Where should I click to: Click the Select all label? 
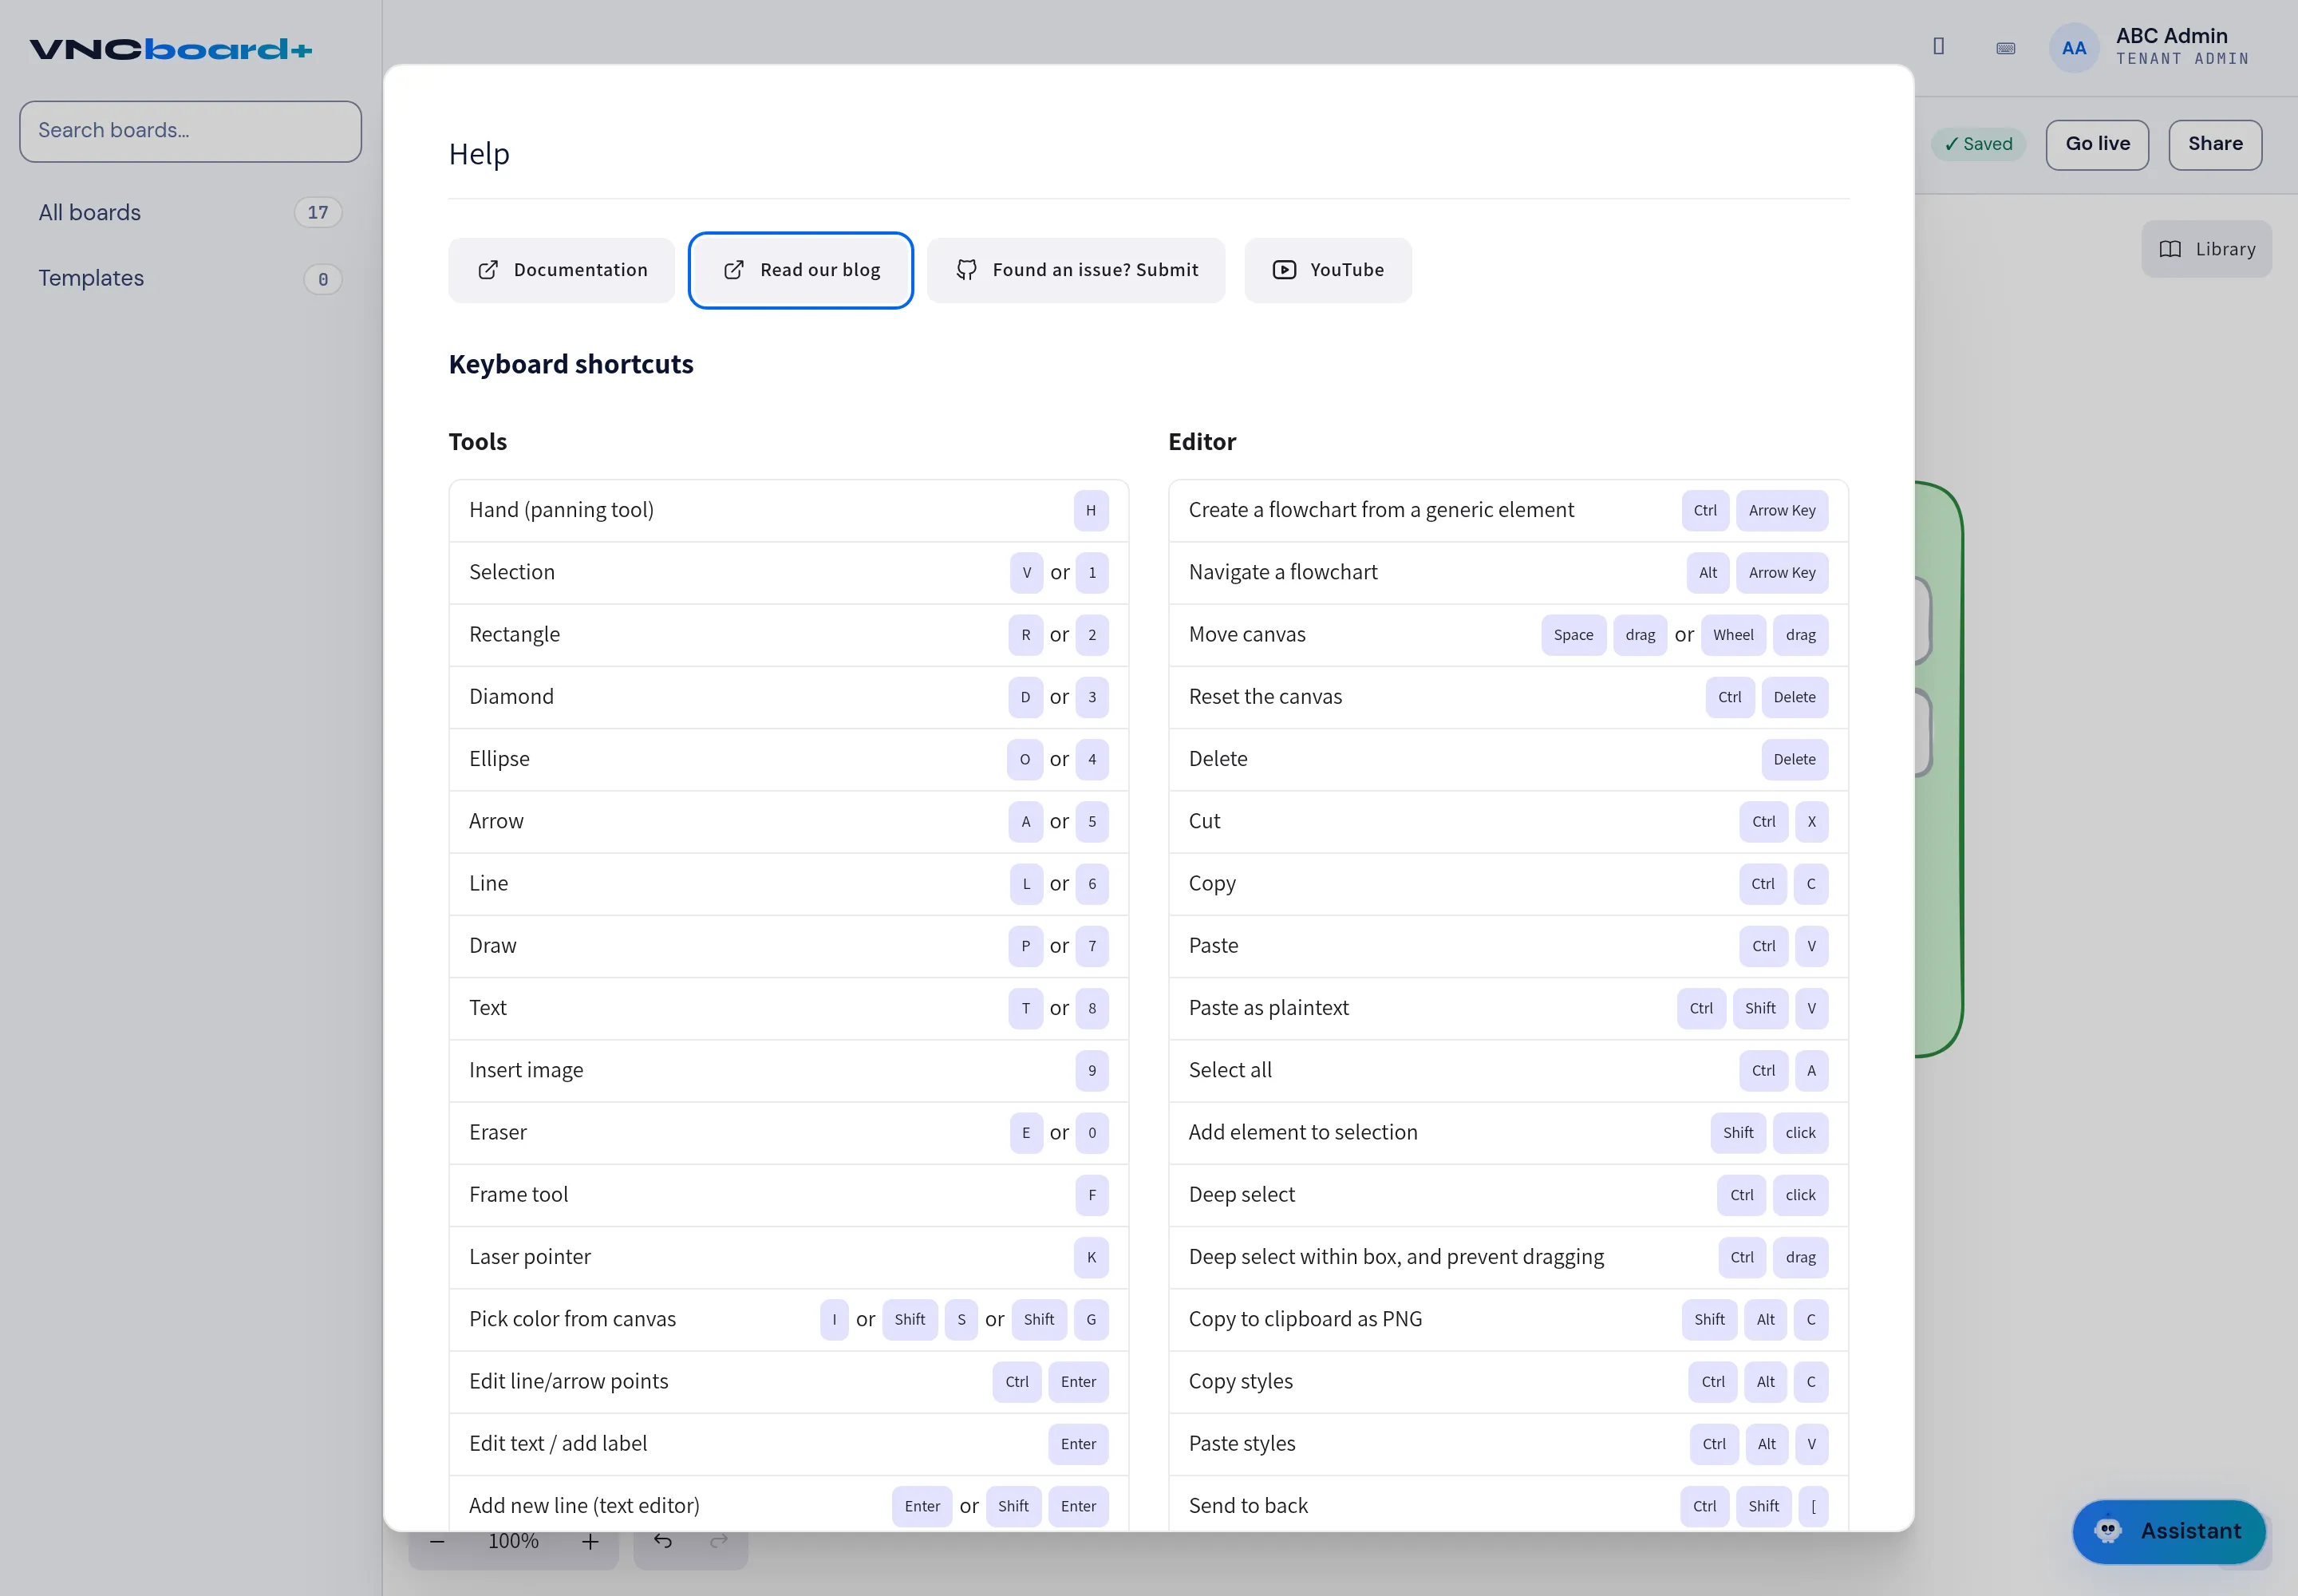[1230, 1070]
